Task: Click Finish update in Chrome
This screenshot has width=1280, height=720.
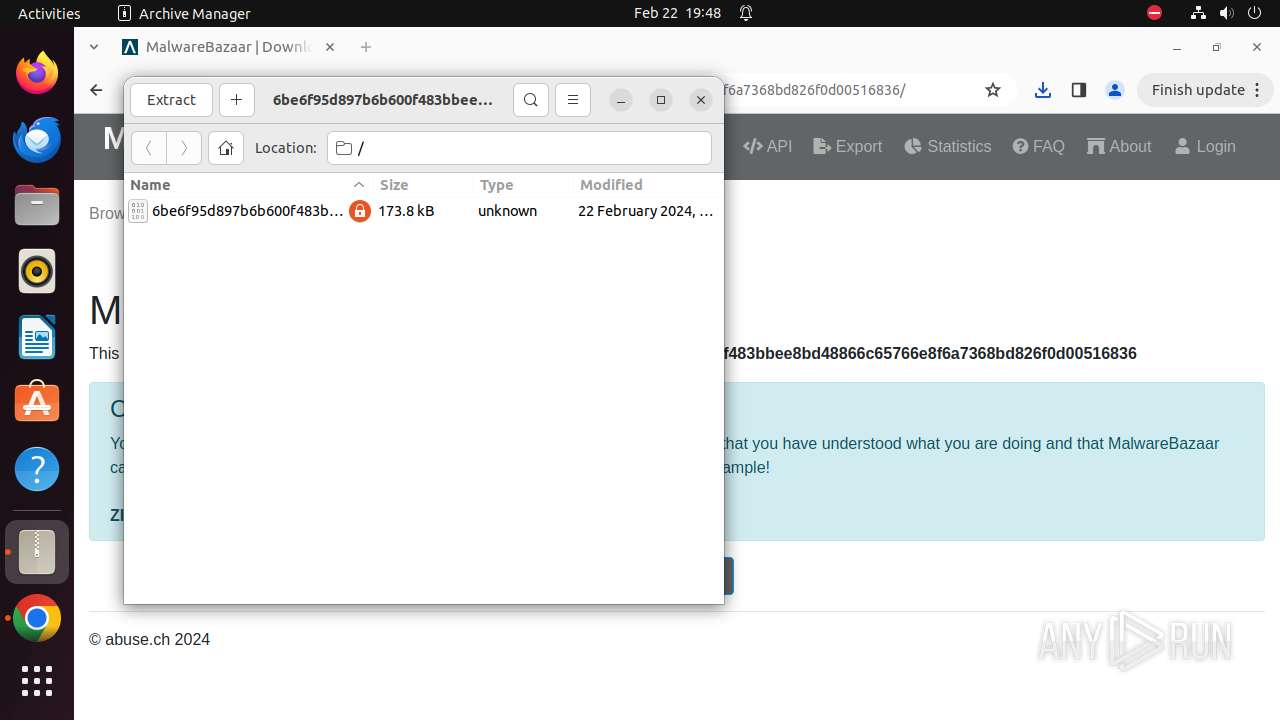Action: point(1198,90)
